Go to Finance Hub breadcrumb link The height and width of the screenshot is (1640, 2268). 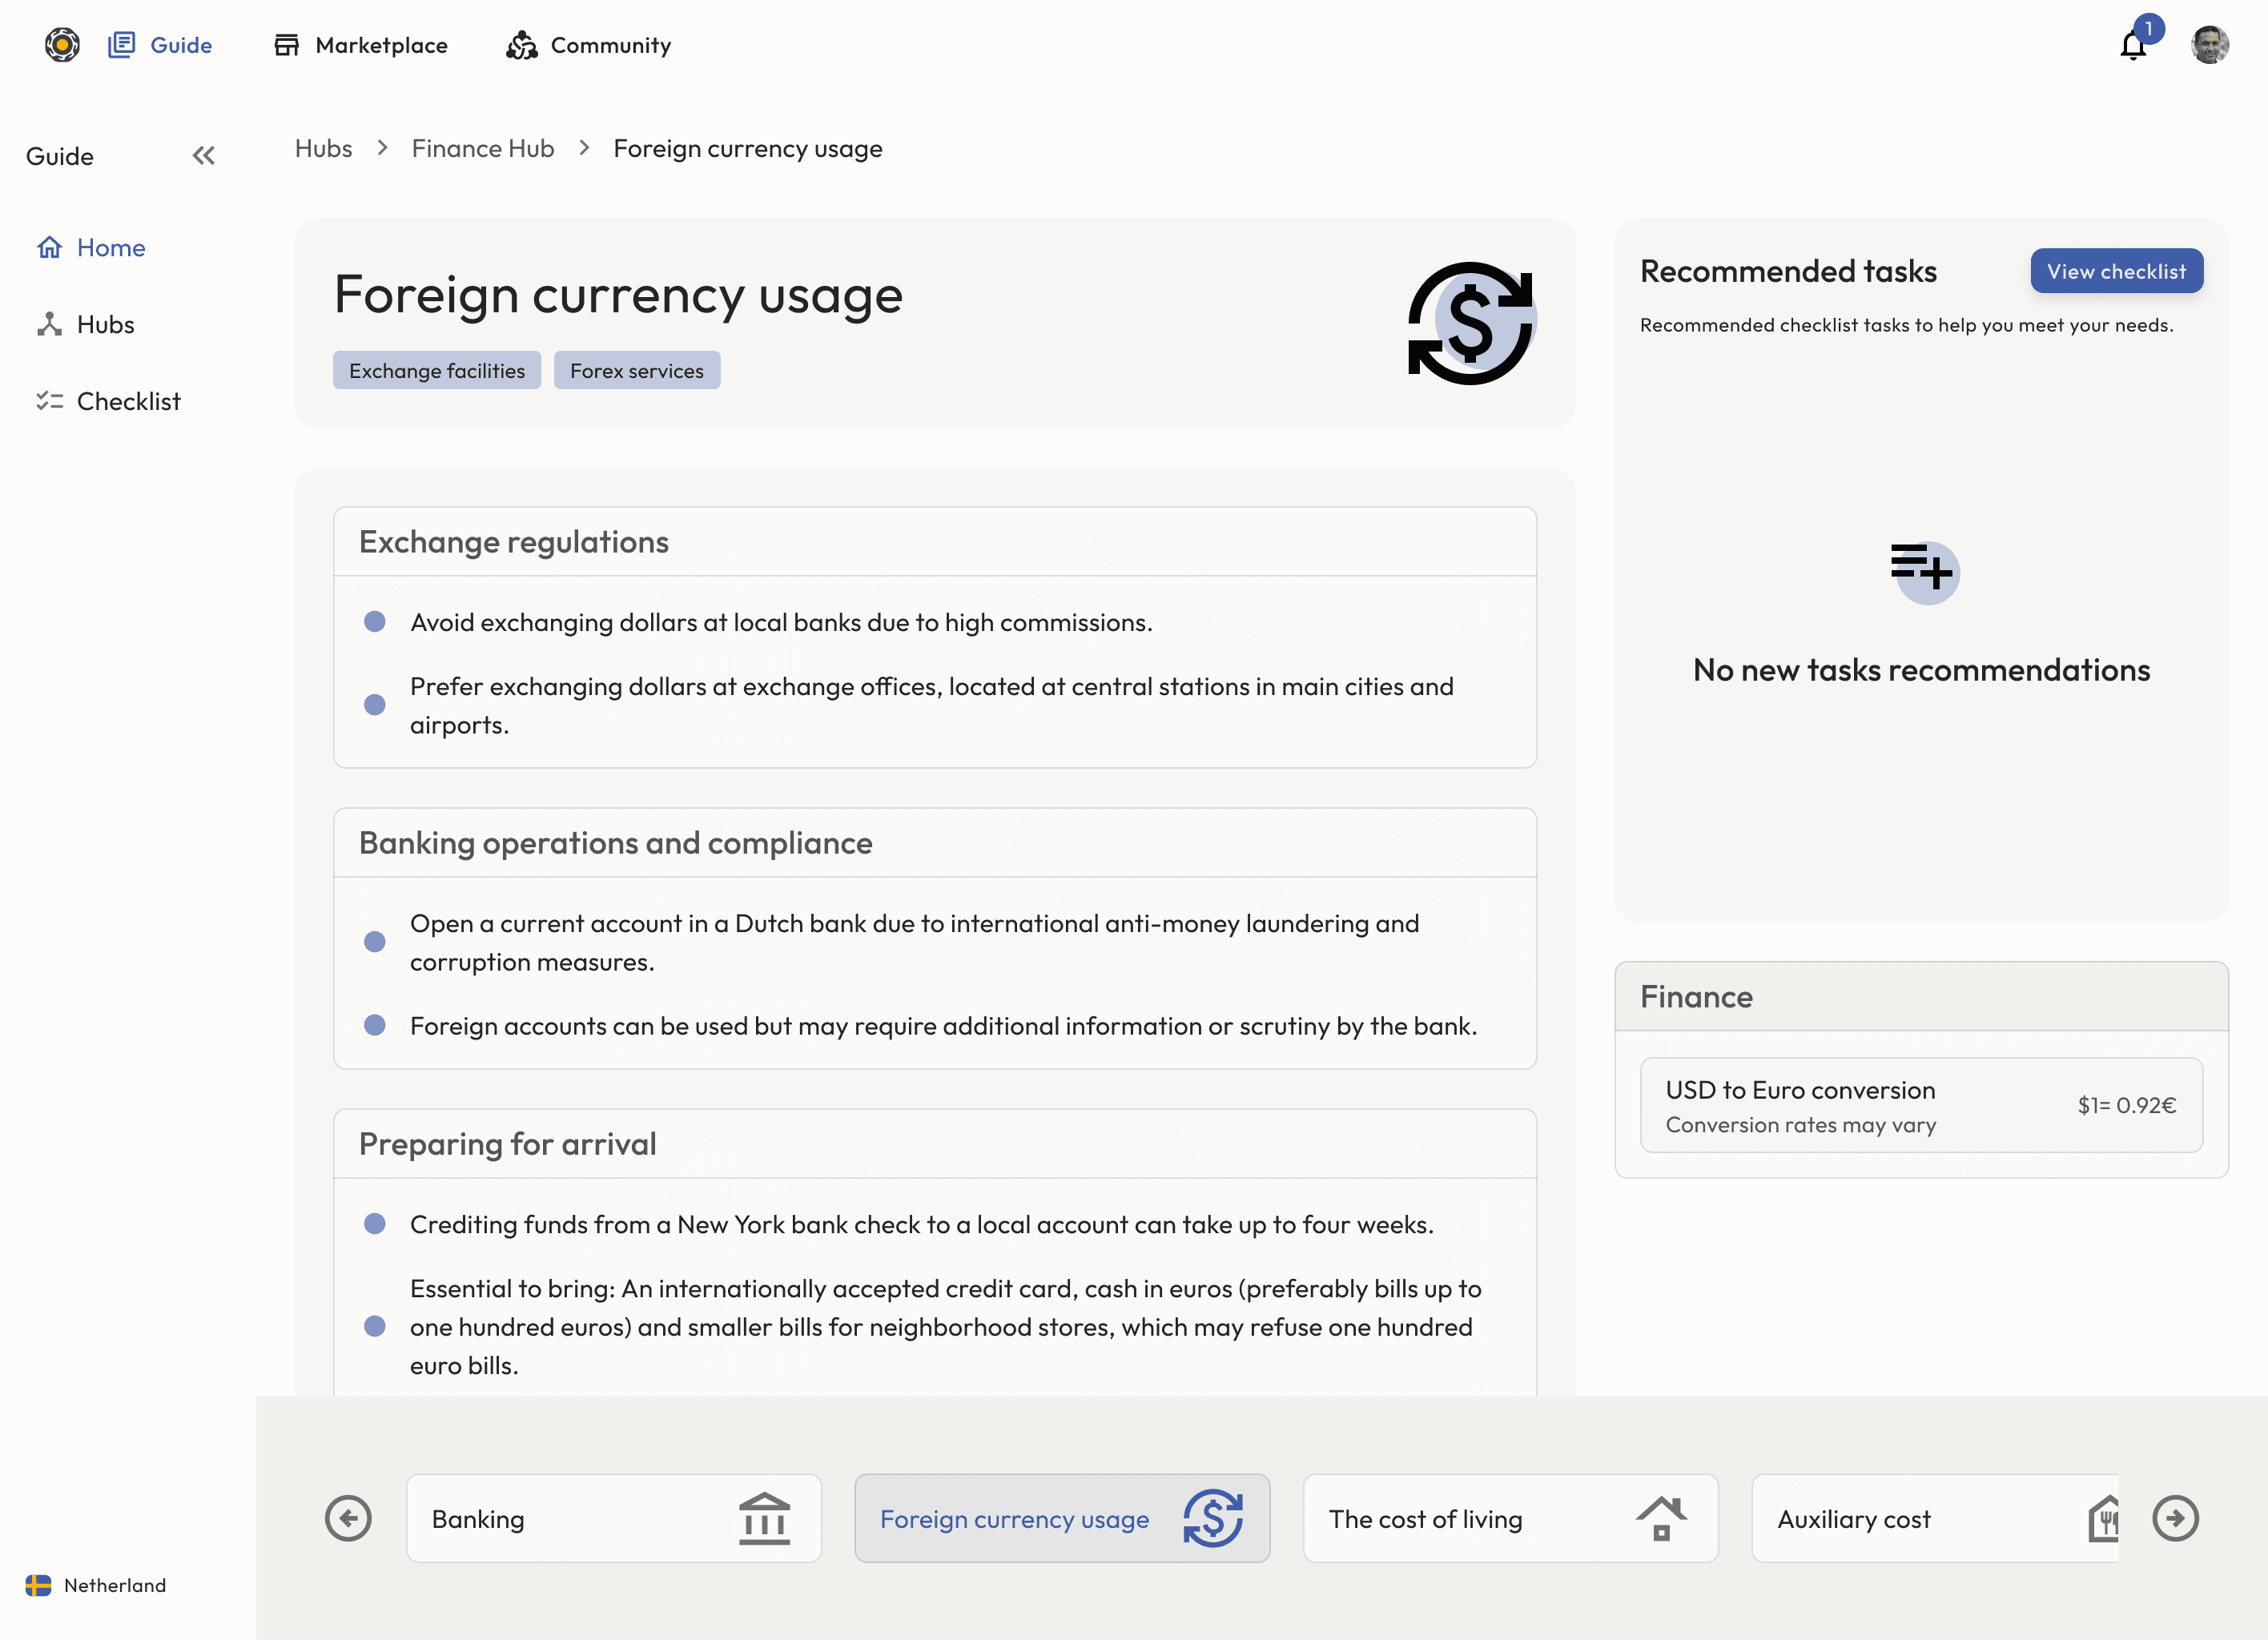coord(483,148)
